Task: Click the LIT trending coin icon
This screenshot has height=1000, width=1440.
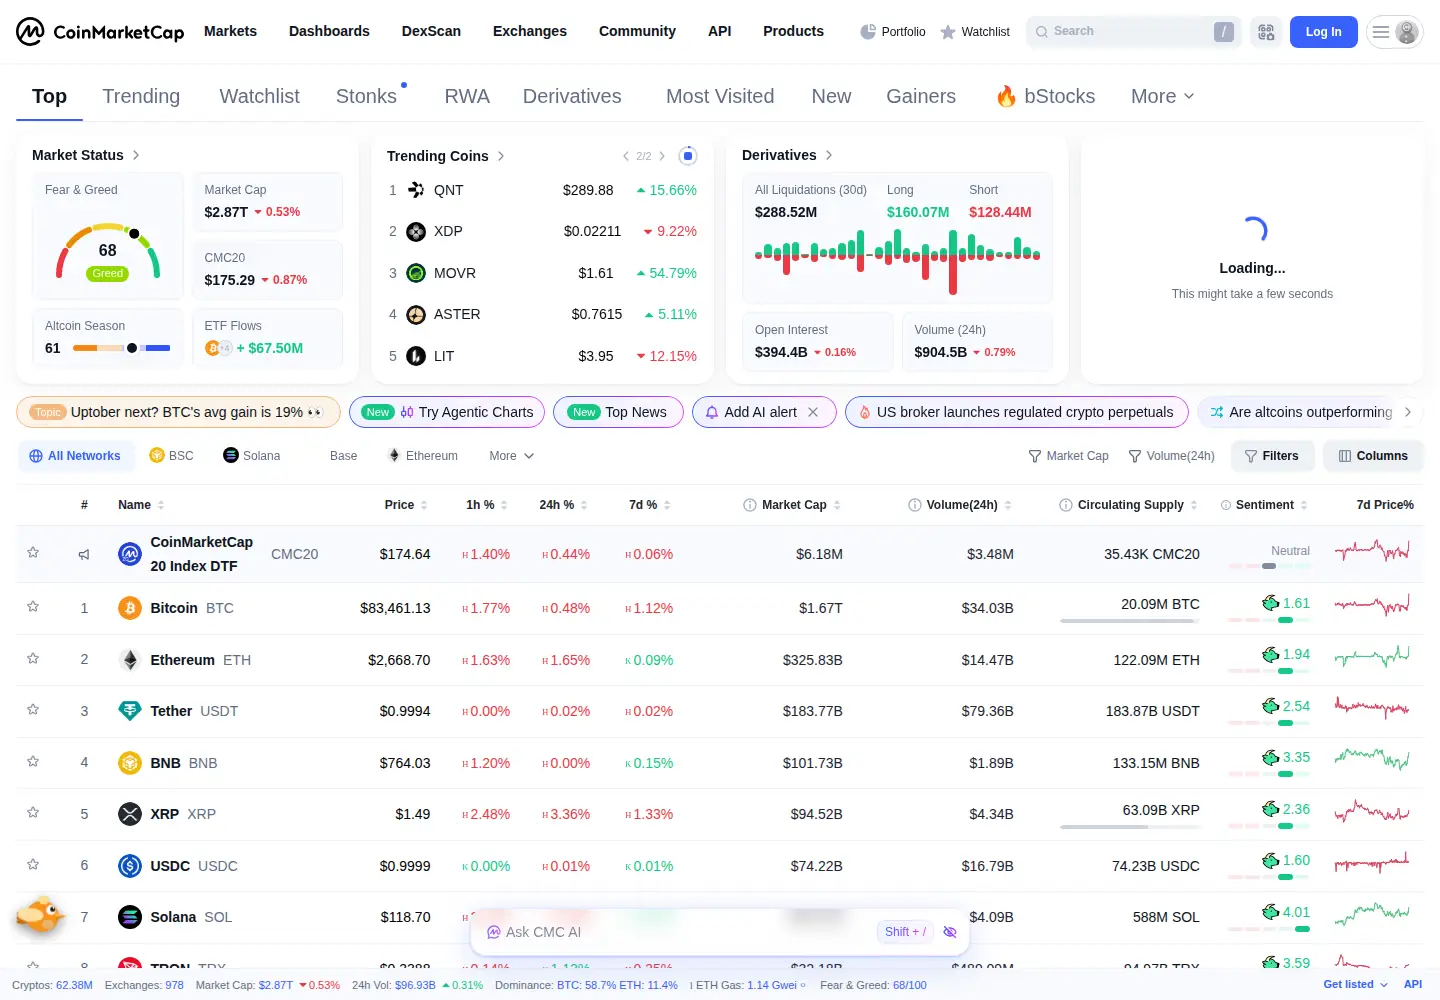Action: 416,356
